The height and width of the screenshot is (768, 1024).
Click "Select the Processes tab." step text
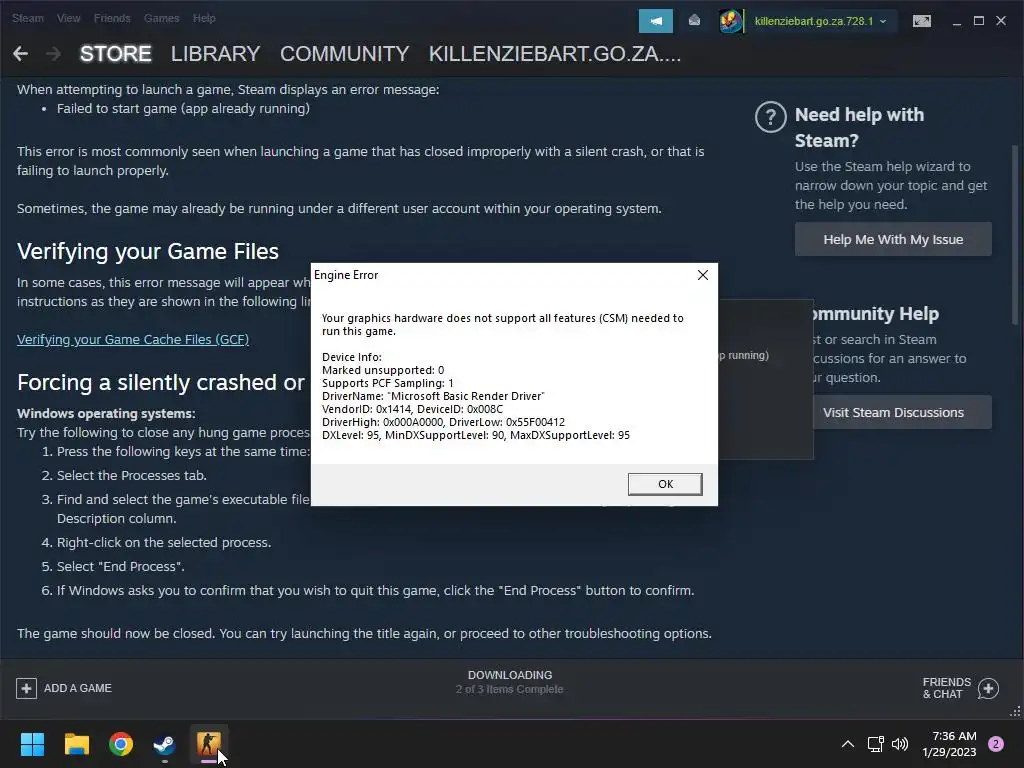click(131, 475)
